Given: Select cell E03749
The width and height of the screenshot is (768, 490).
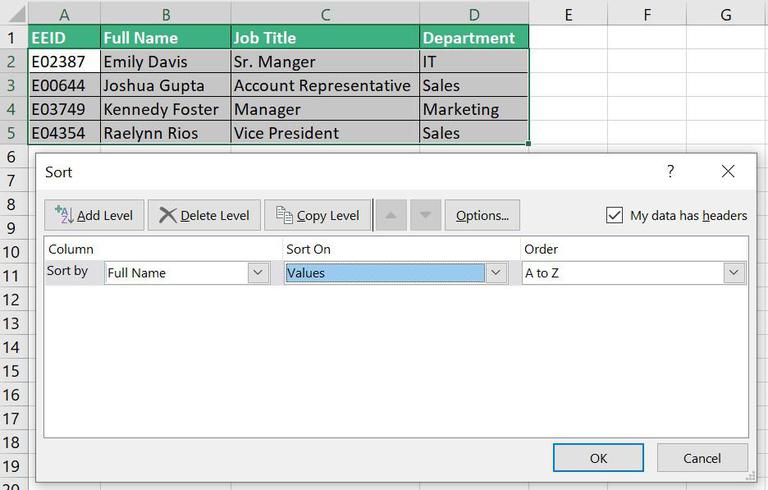Looking at the screenshot, I should [x=64, y=109].
